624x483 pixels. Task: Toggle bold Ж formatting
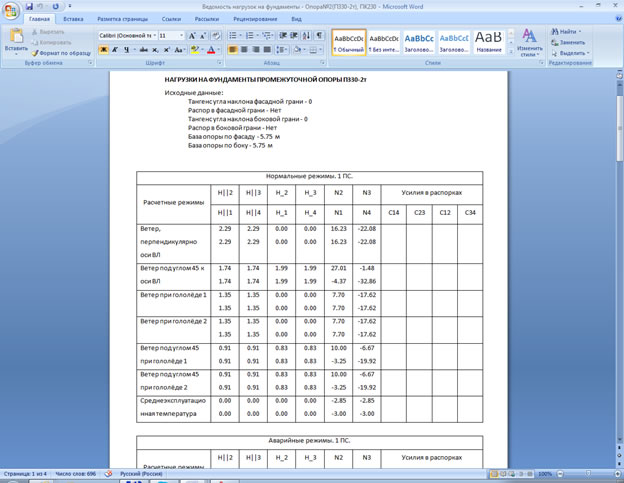point(103,50)
